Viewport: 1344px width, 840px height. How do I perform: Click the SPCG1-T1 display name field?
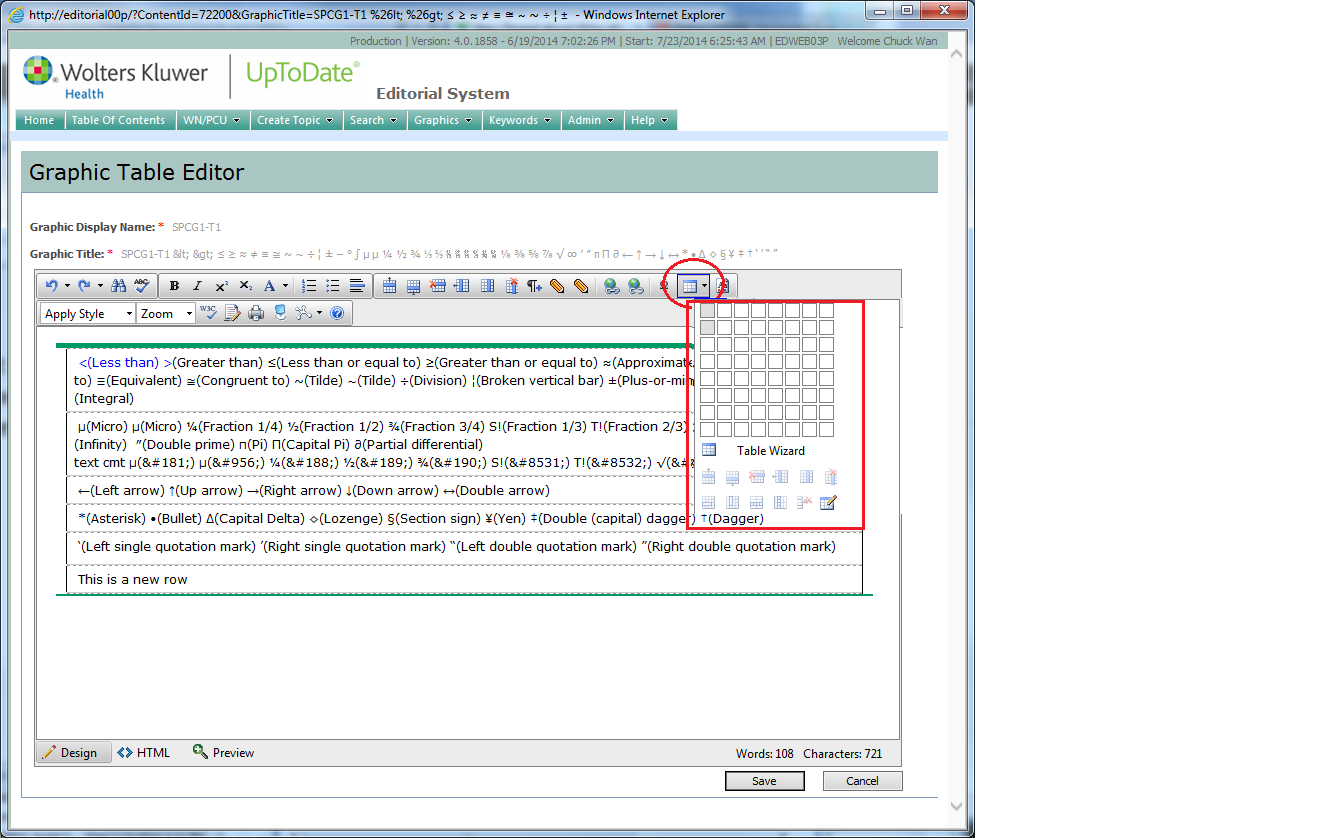197,228
